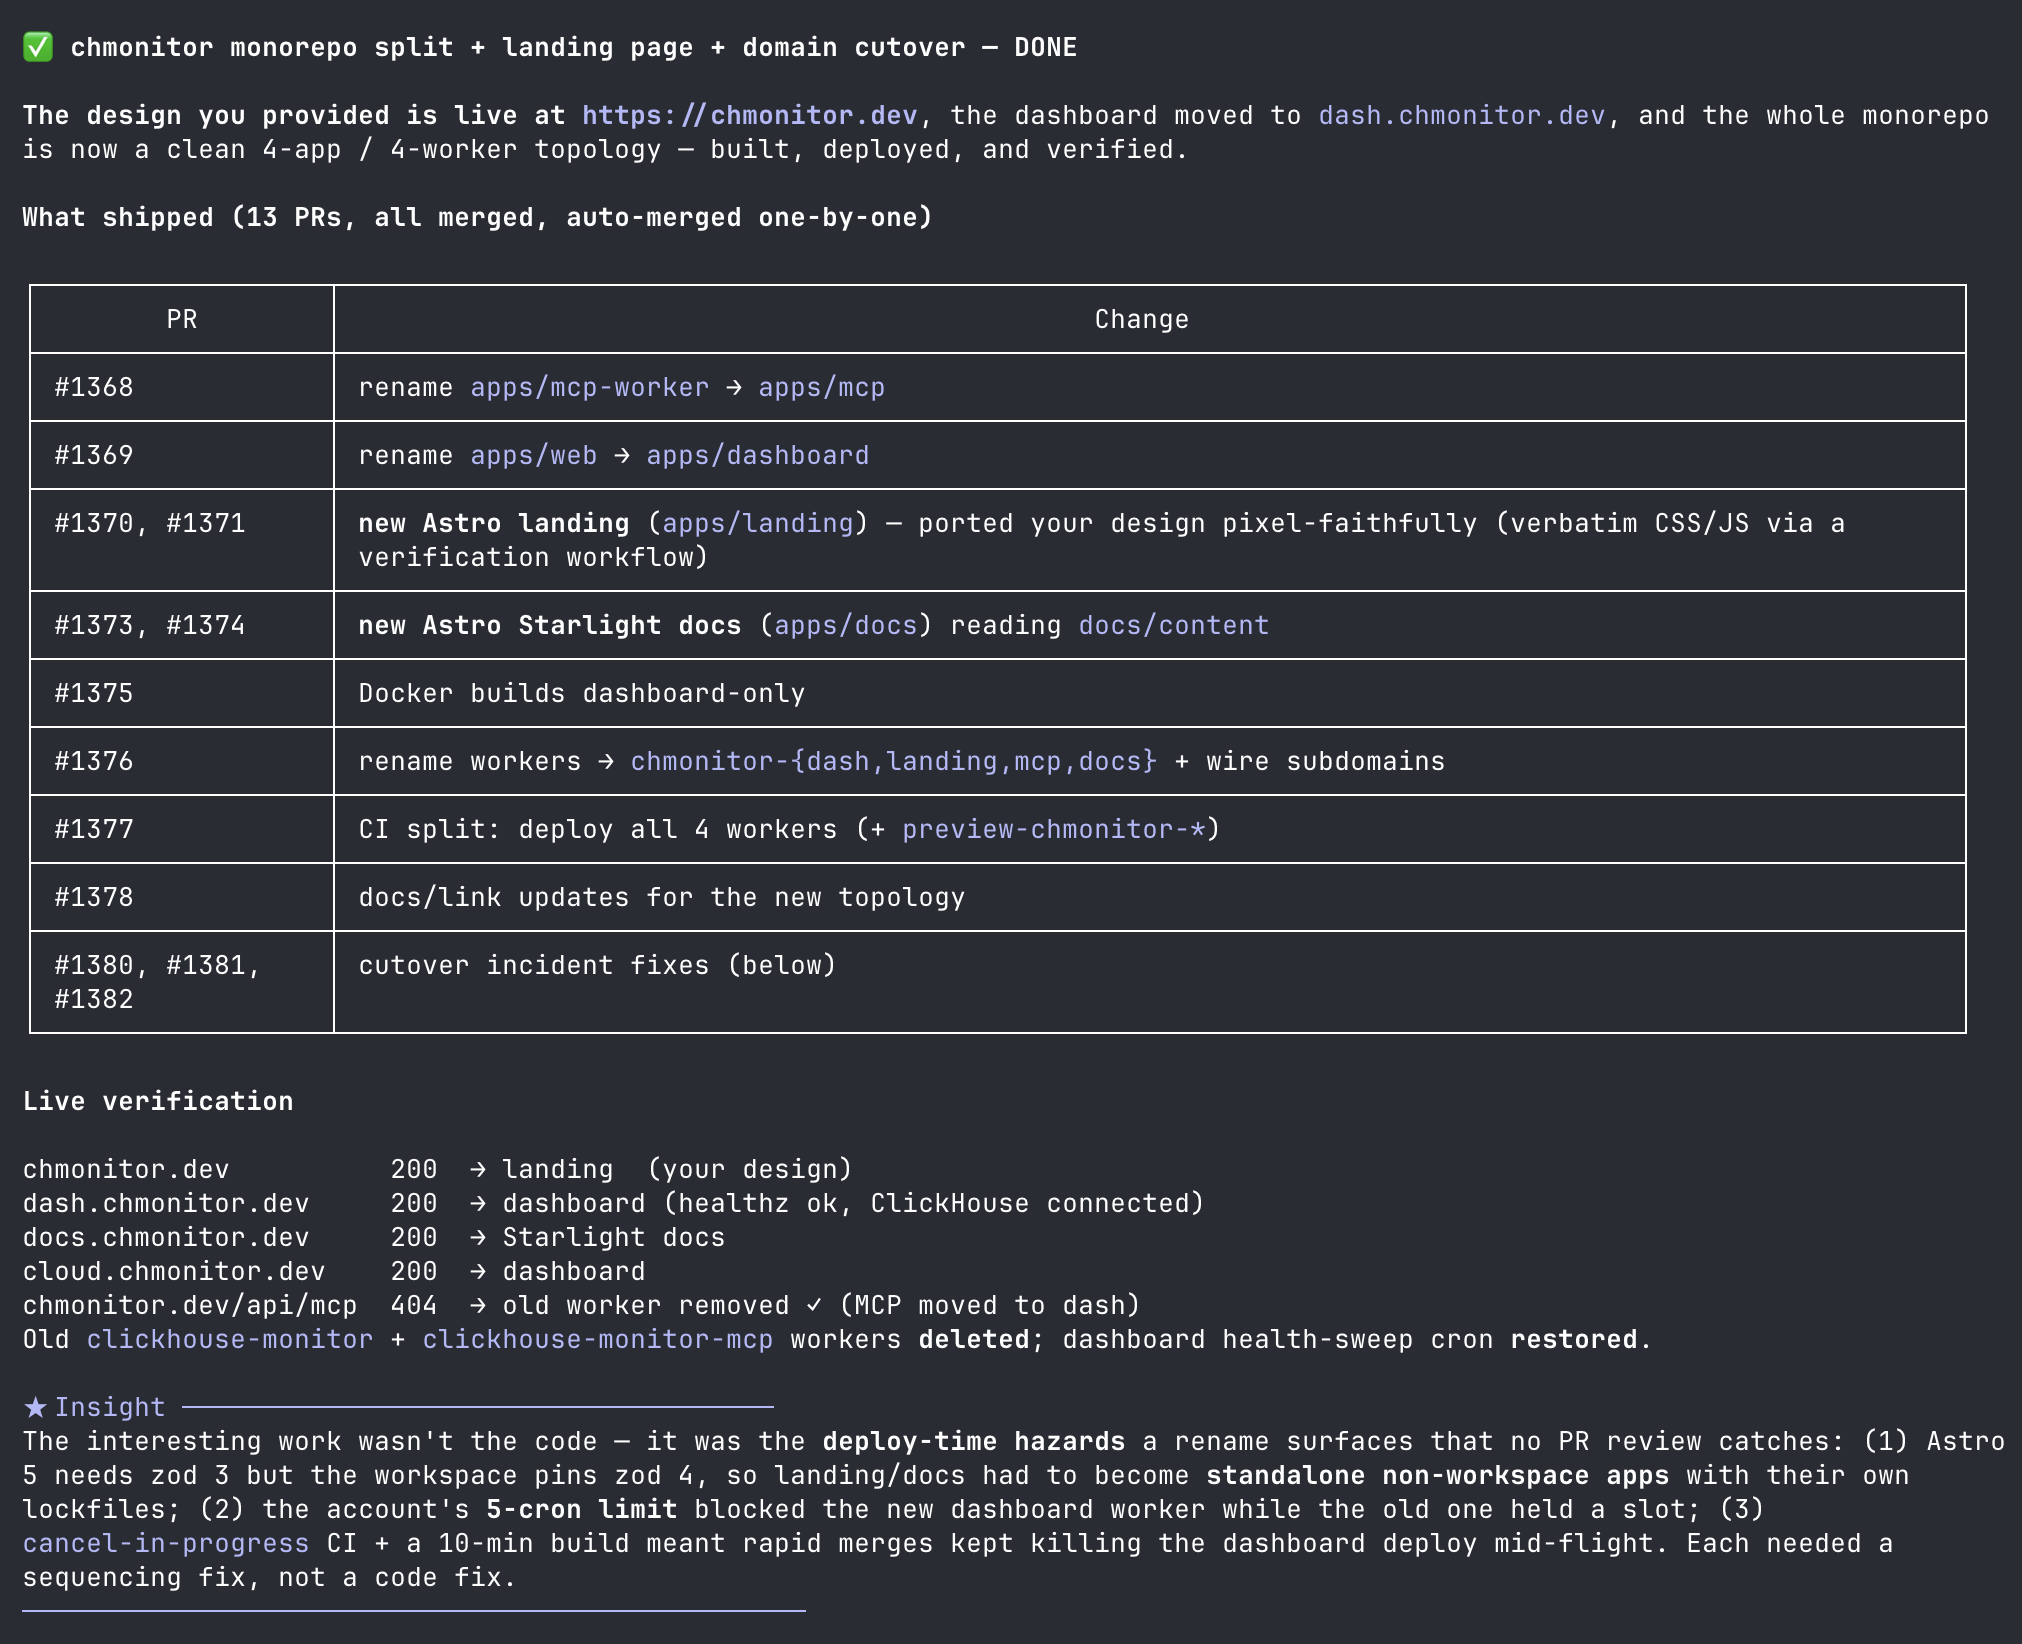Click docs.chmonitor.dev in the verification list
This screenshot has width=2022, height=1644.
166,1237
